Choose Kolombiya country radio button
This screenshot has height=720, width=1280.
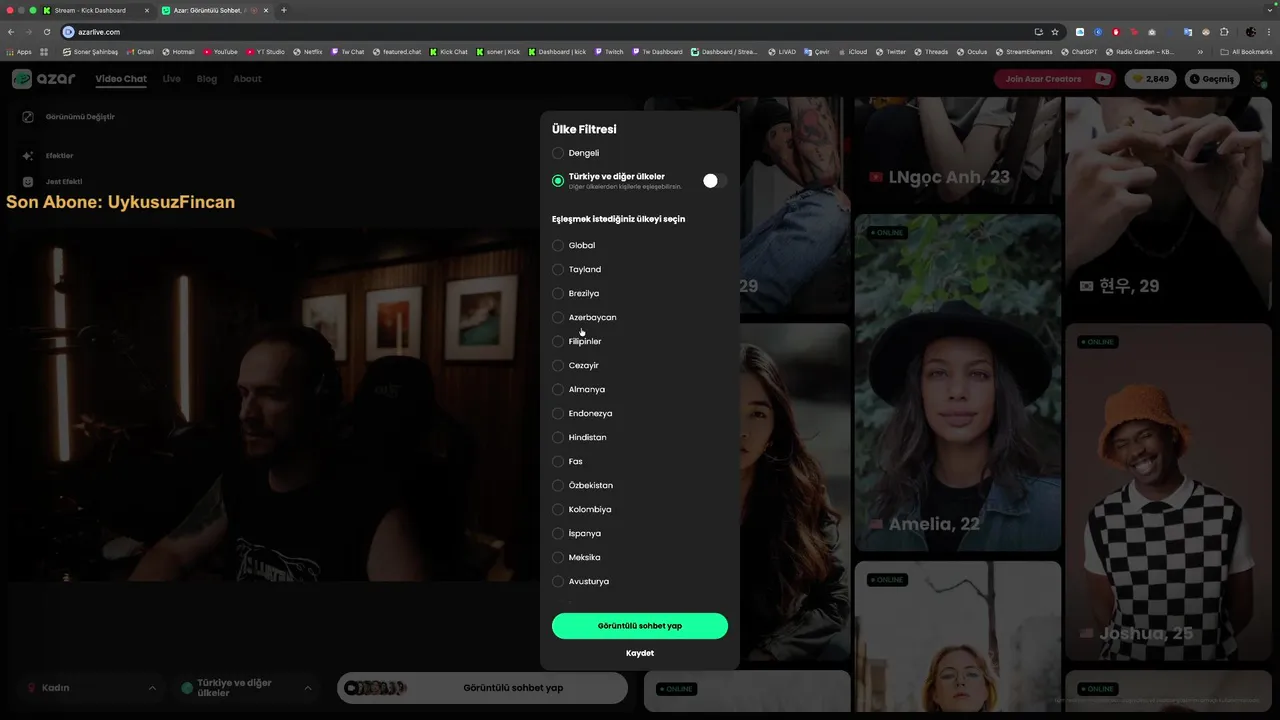(x=558, y=509)
